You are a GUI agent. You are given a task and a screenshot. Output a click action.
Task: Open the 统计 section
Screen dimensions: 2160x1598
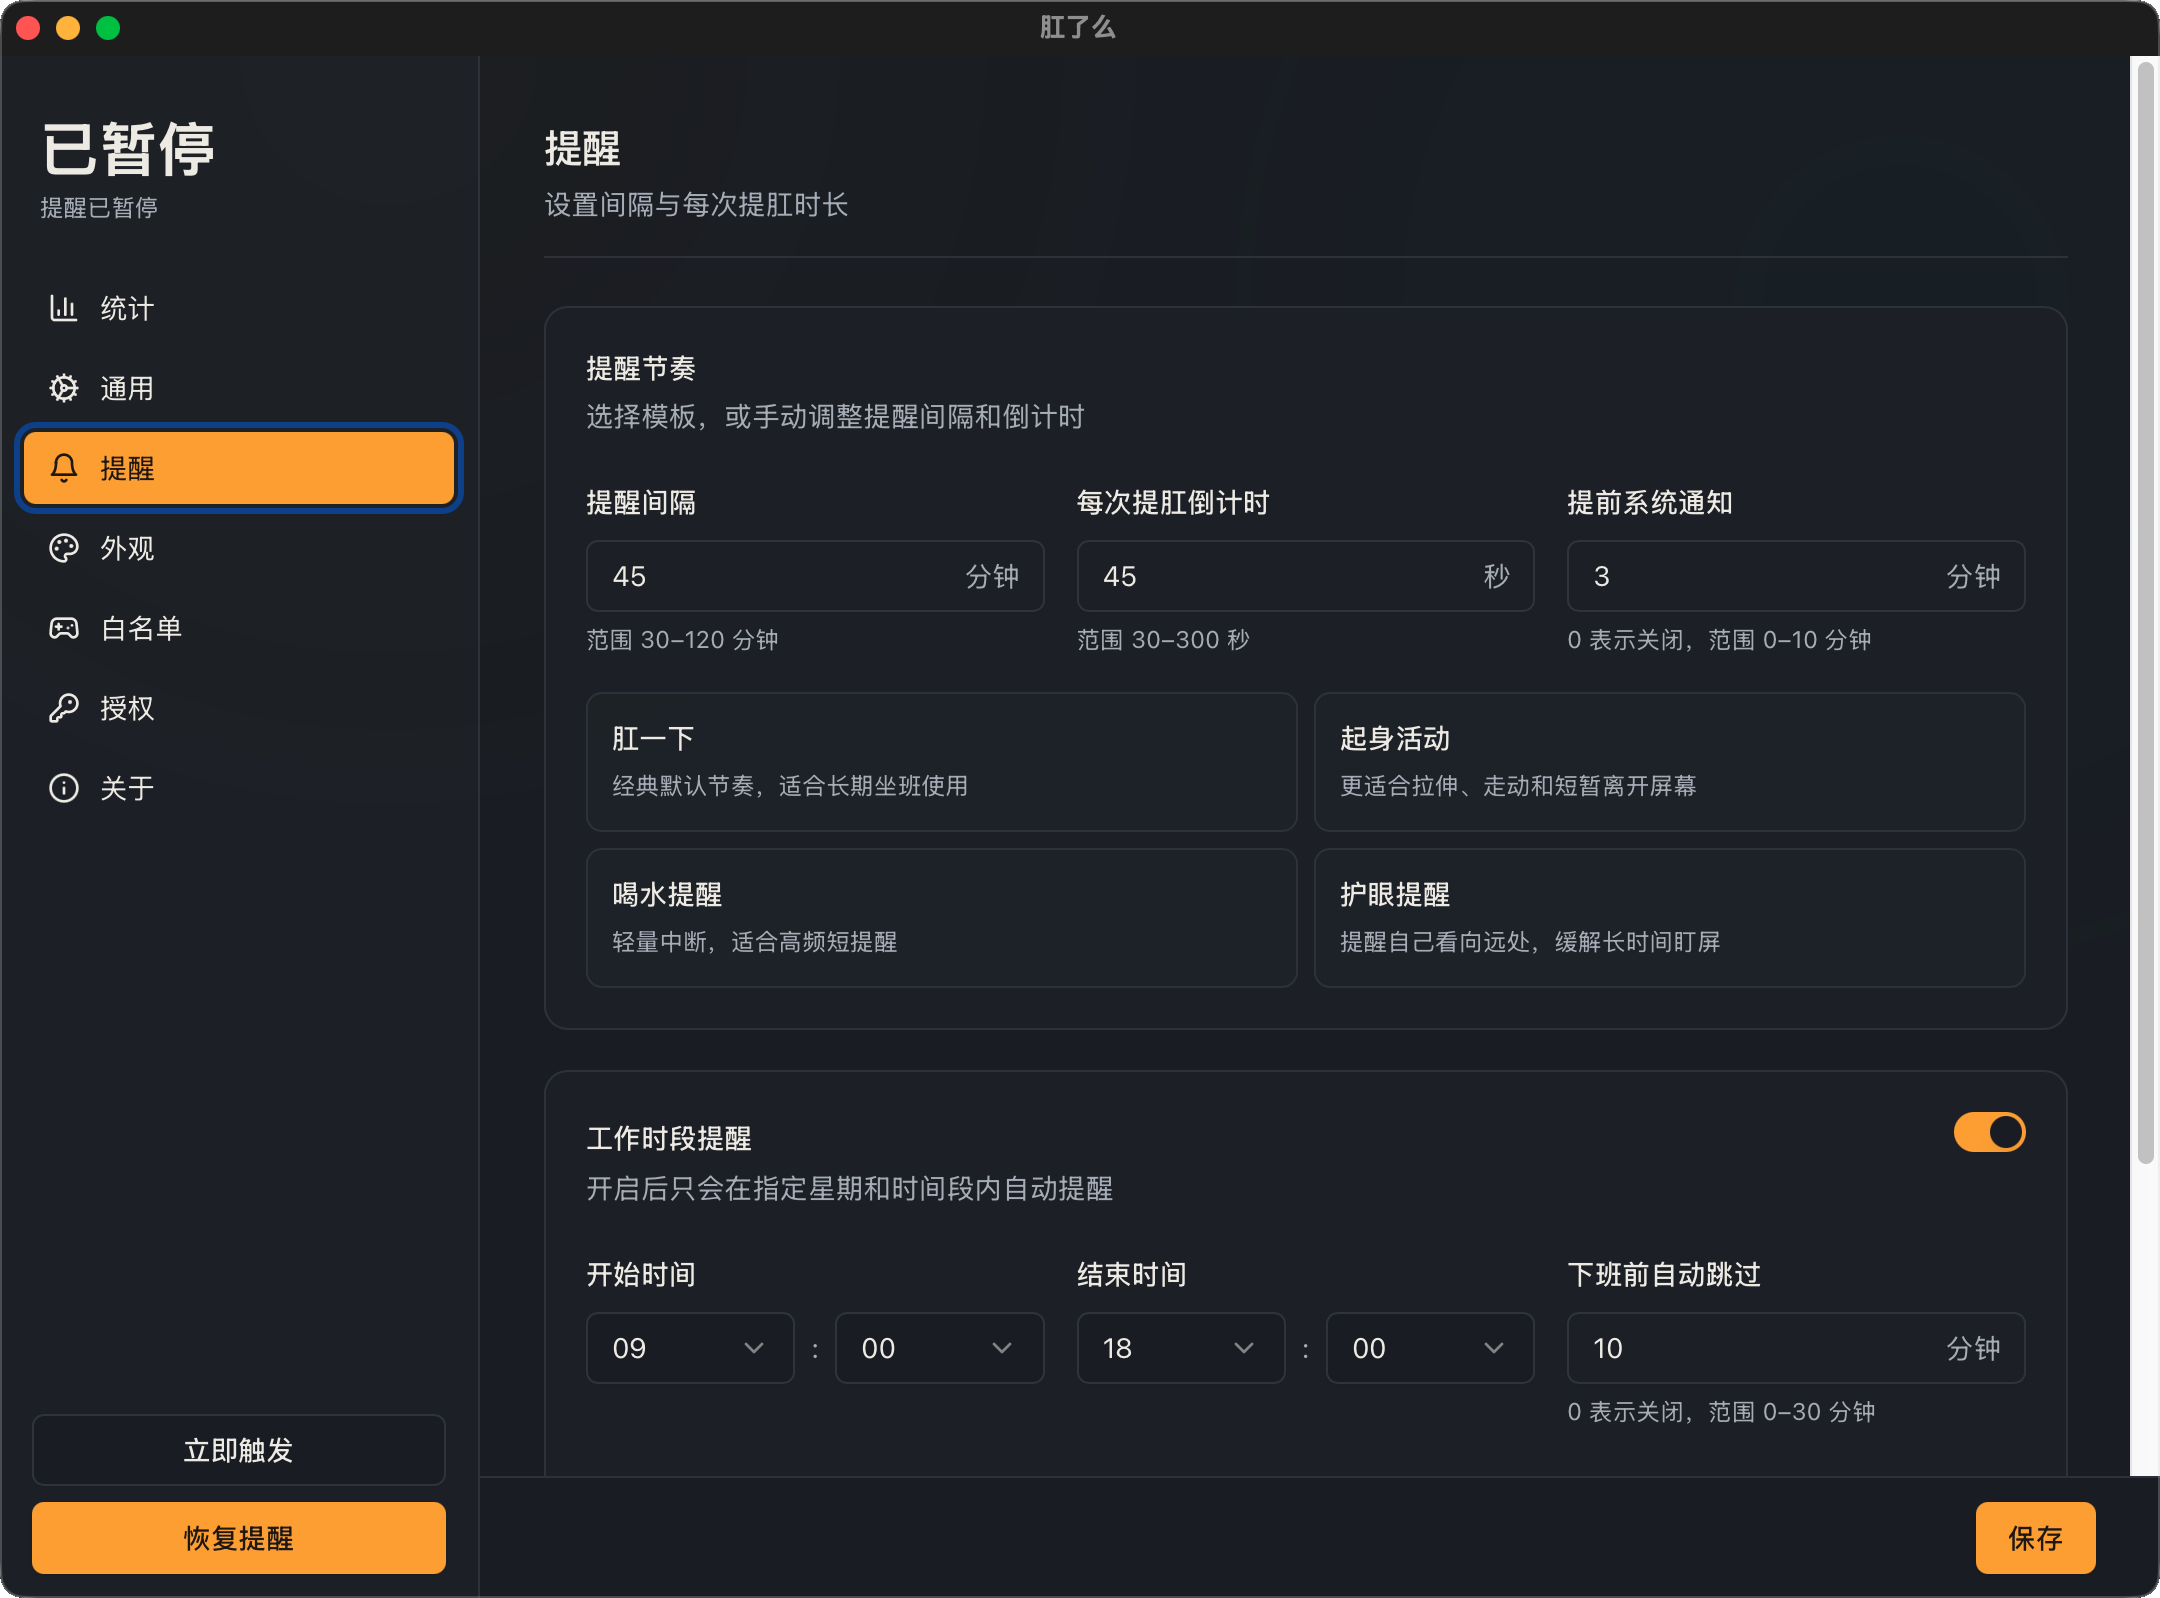tap(239, 308)
